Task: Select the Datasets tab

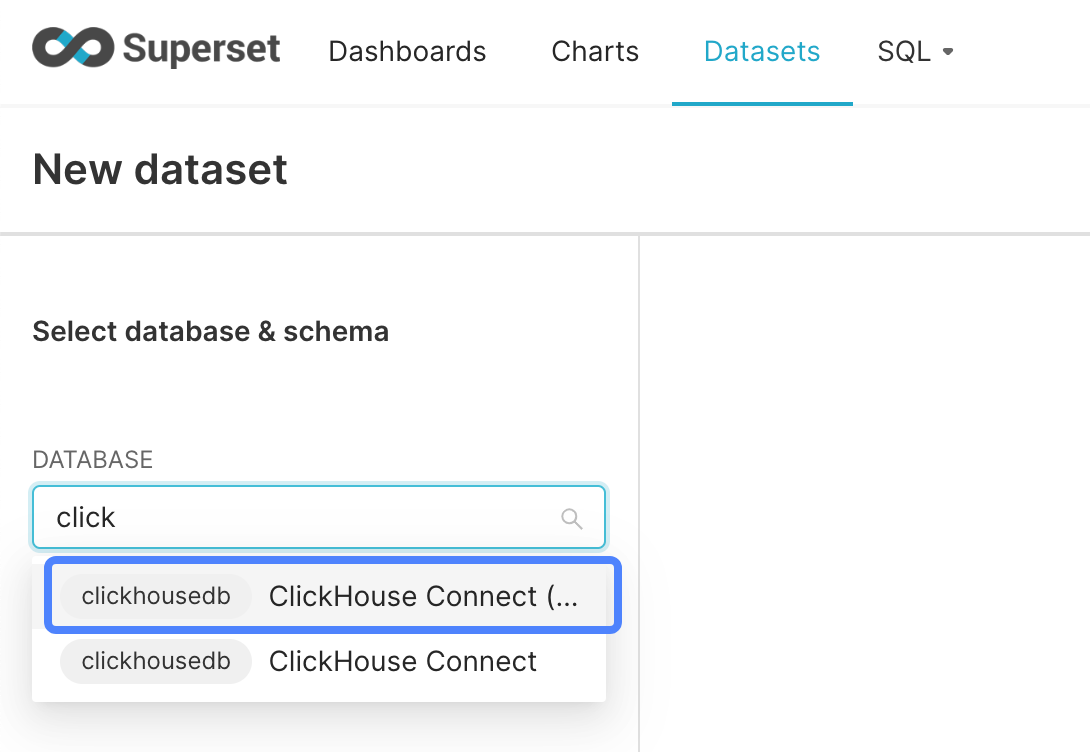Action: [762, 51]
